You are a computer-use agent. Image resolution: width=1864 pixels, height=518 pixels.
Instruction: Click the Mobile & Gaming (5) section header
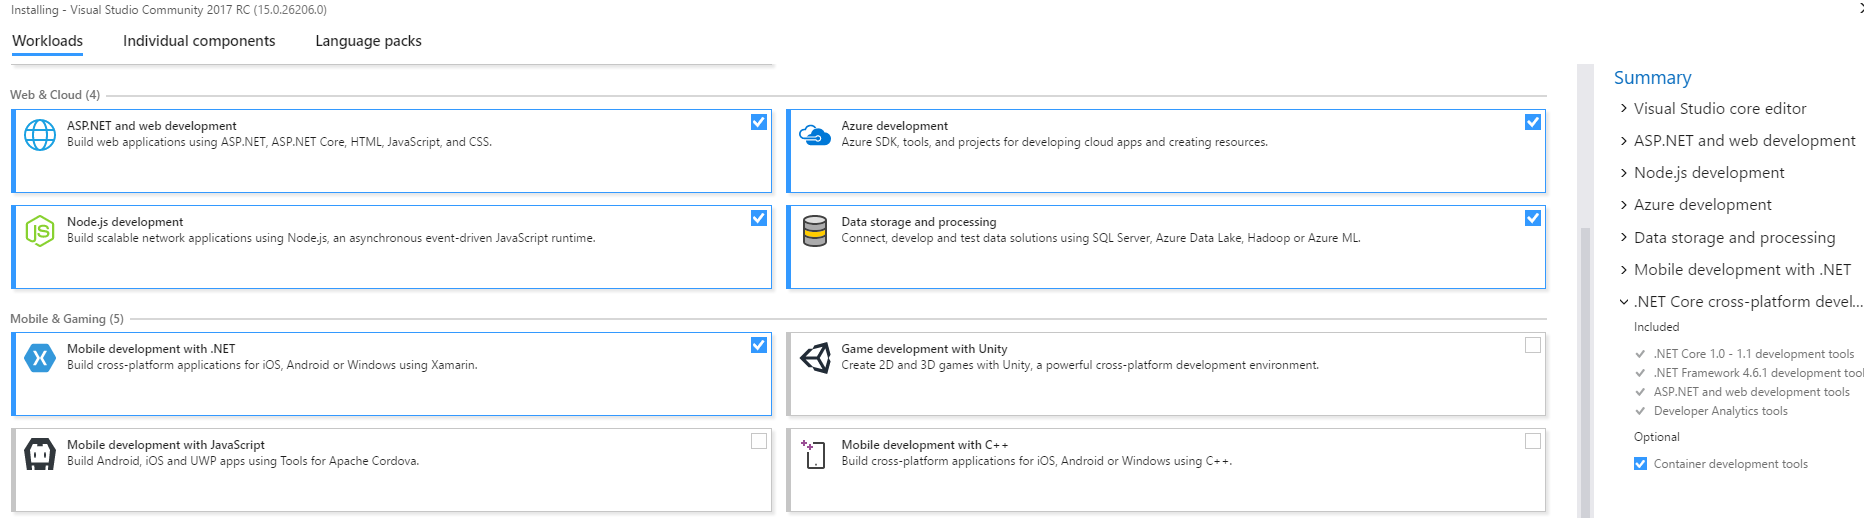(x=67, y=319)
